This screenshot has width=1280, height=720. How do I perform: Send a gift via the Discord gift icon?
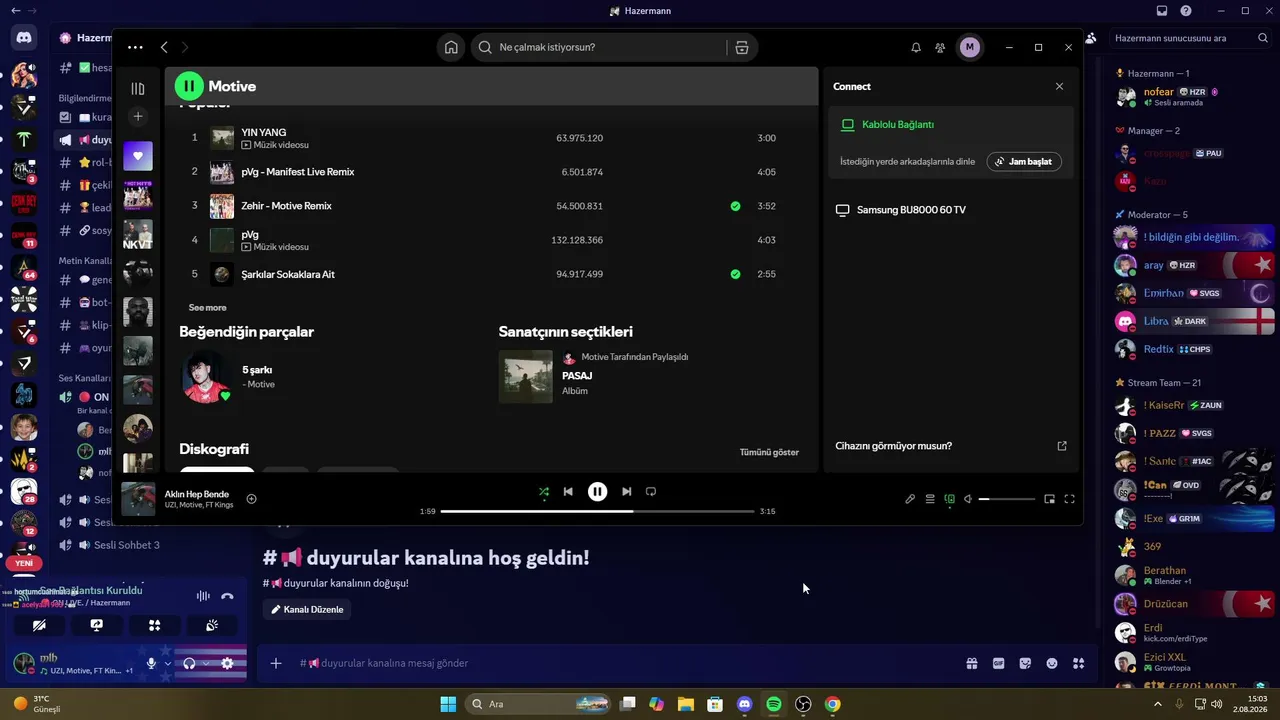[x=972, y=663]
